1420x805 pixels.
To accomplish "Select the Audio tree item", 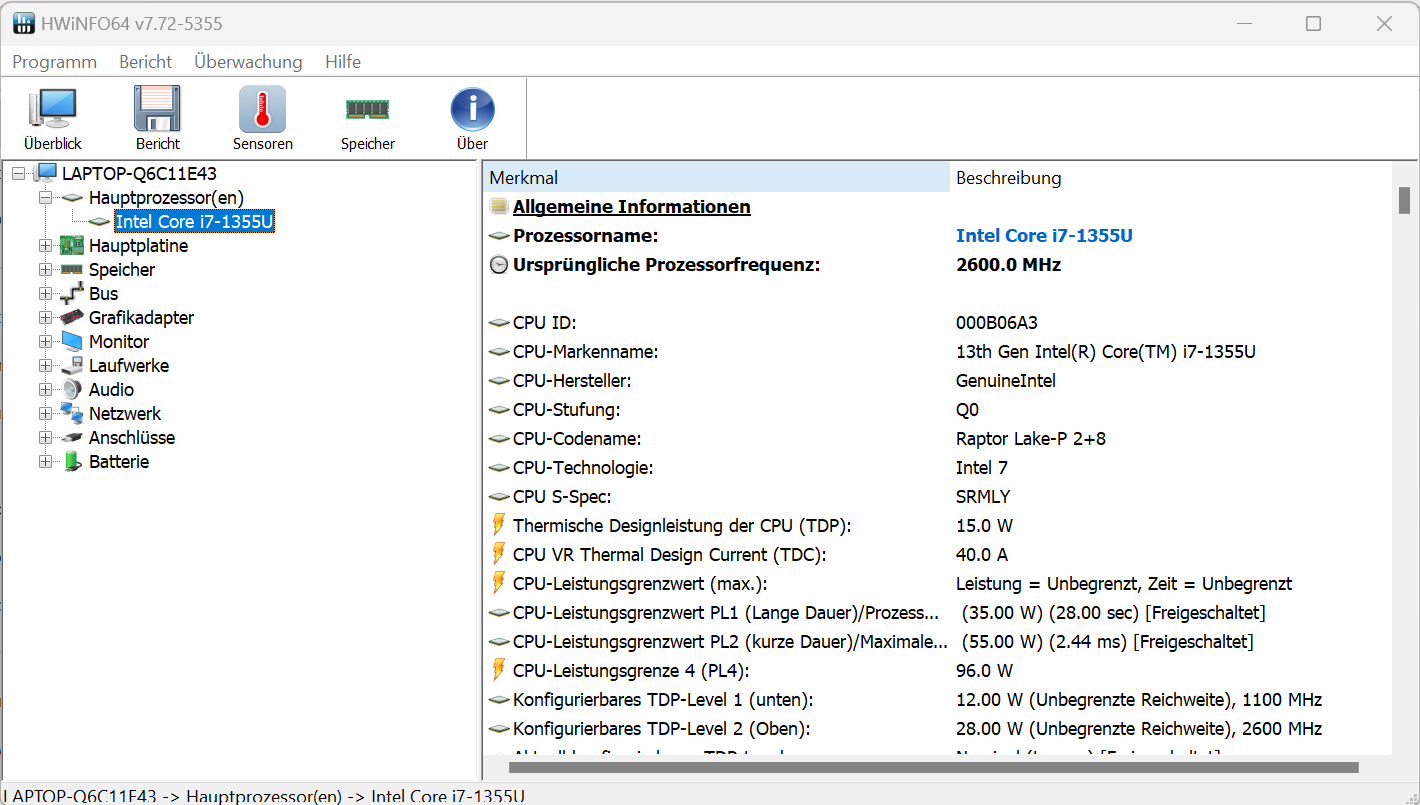I will coord(111,390).
